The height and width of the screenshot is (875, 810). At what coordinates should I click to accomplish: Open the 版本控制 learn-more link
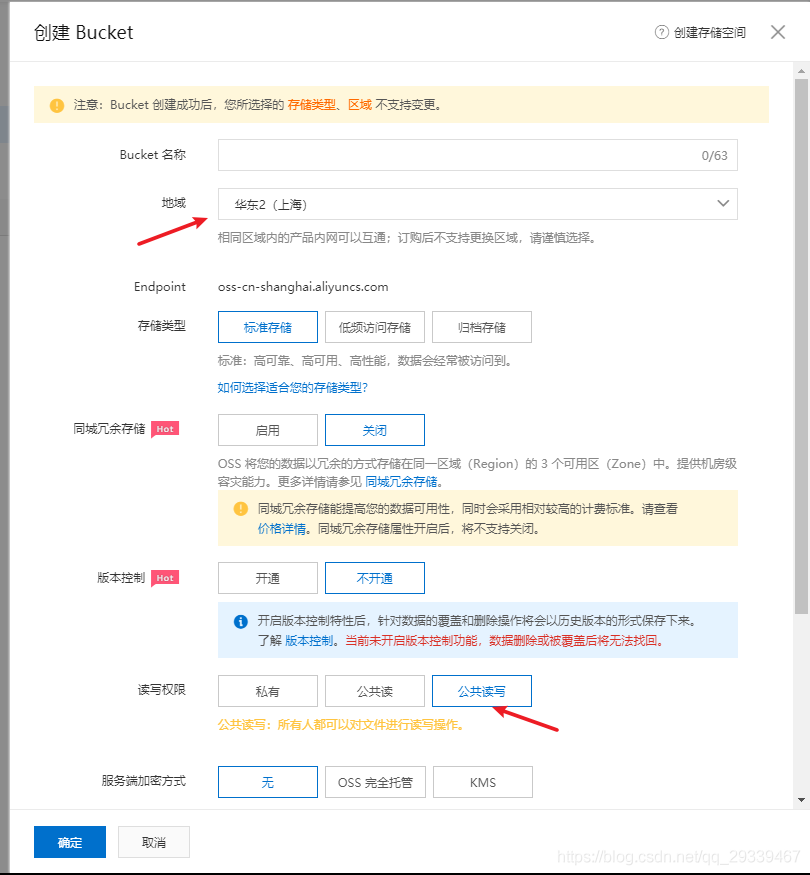click(x=309, y=641)
